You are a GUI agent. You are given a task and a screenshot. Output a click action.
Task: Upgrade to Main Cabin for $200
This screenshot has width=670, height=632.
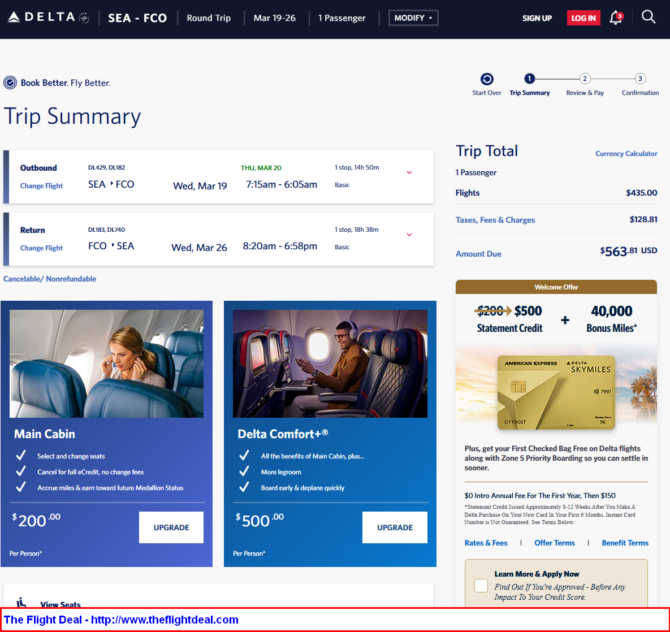(171, 527)
